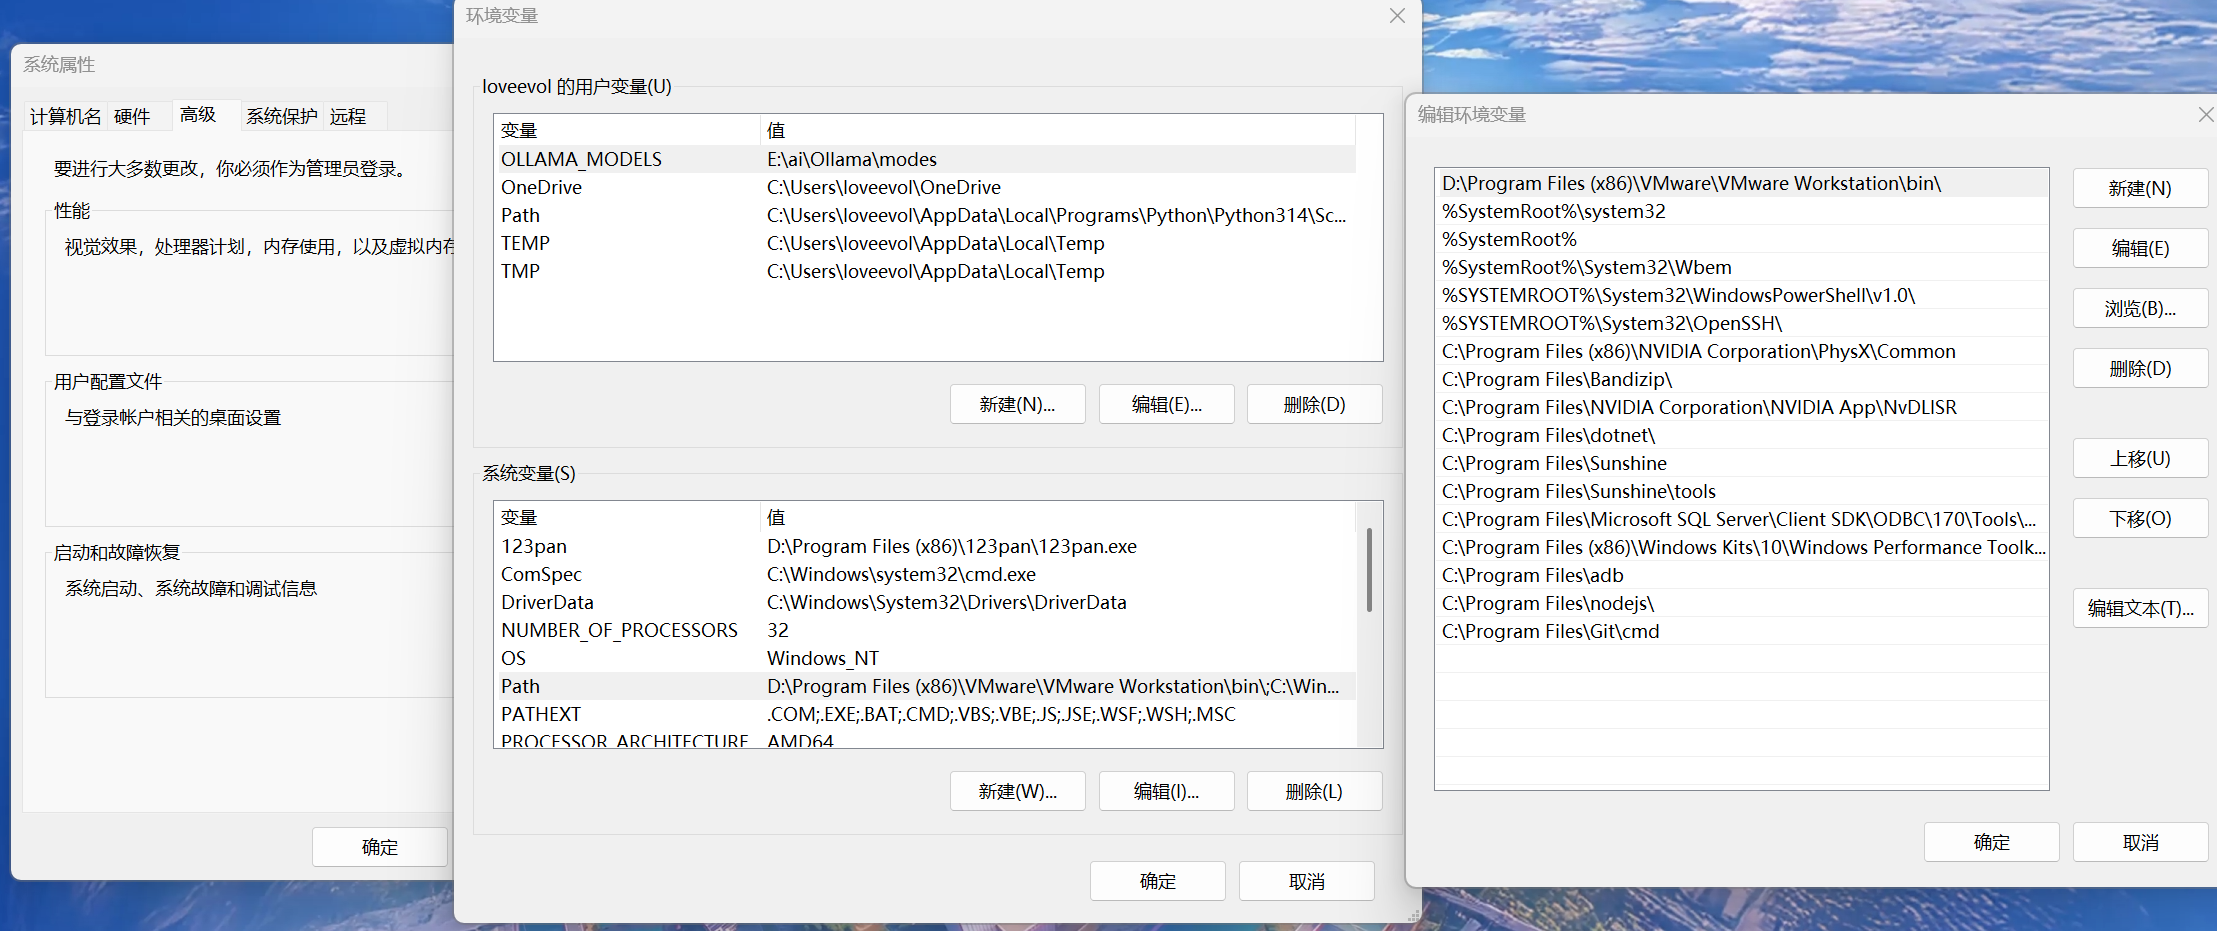Click 新建(N) in 编辑环境变量 dialog
The height and width of the screenshot is (931, 2217).
point(2141,189)
